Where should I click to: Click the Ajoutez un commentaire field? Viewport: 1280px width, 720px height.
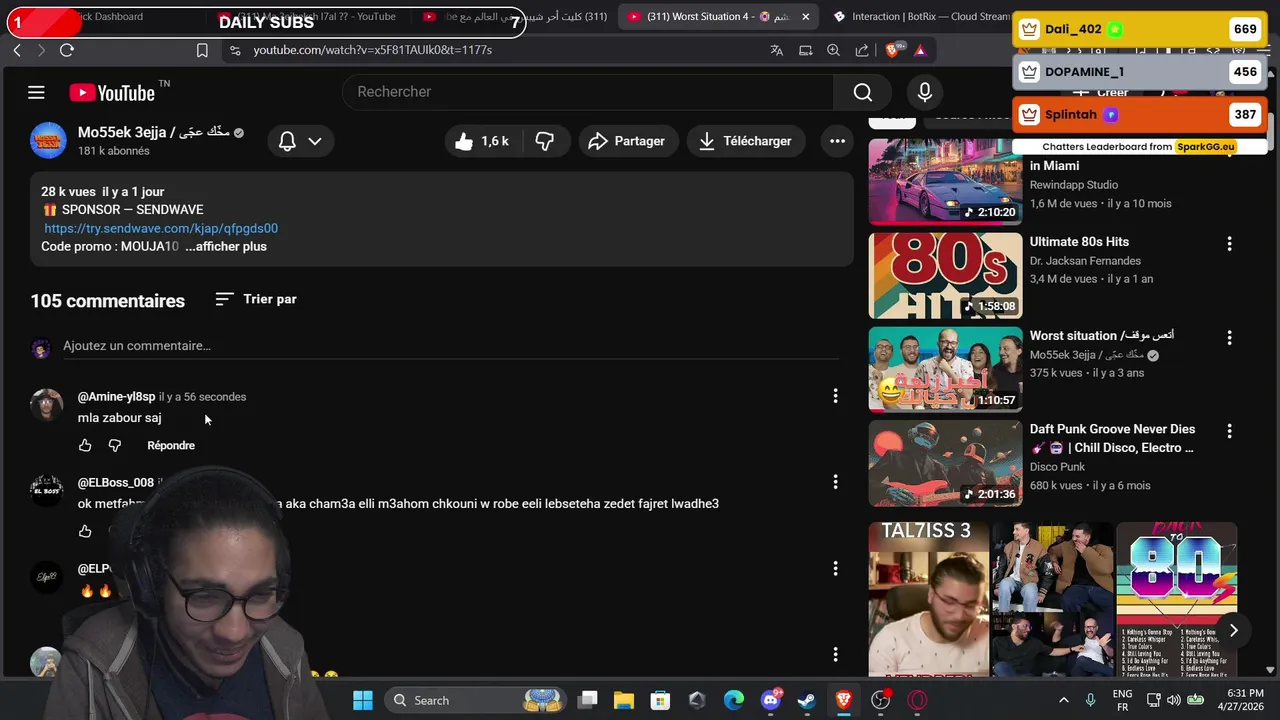tap(450, 346)
